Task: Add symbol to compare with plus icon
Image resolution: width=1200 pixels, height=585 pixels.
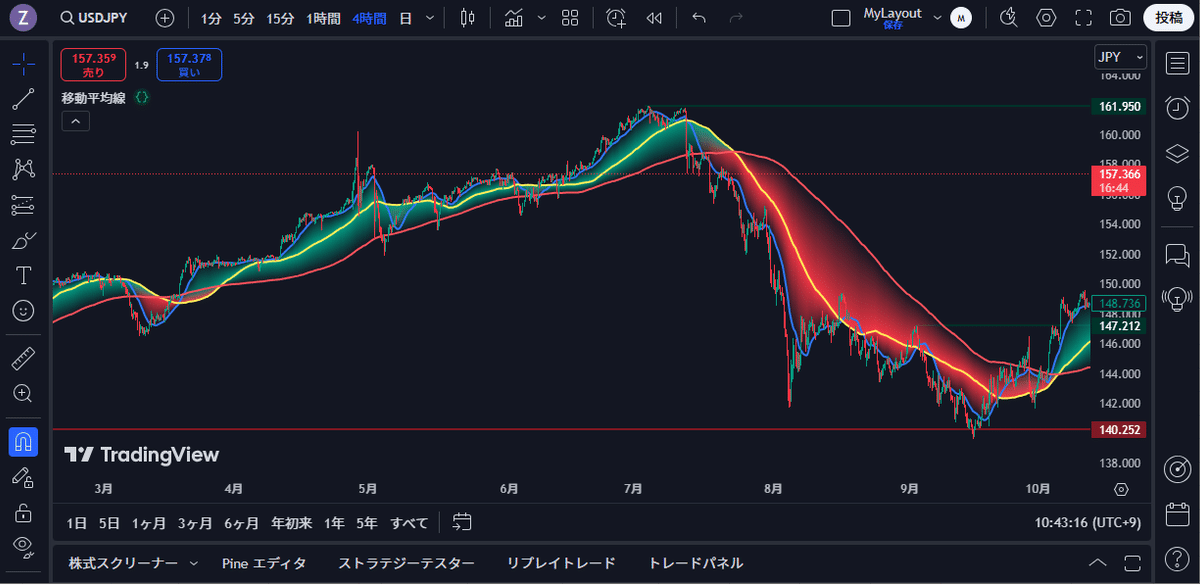Action: 165,18
